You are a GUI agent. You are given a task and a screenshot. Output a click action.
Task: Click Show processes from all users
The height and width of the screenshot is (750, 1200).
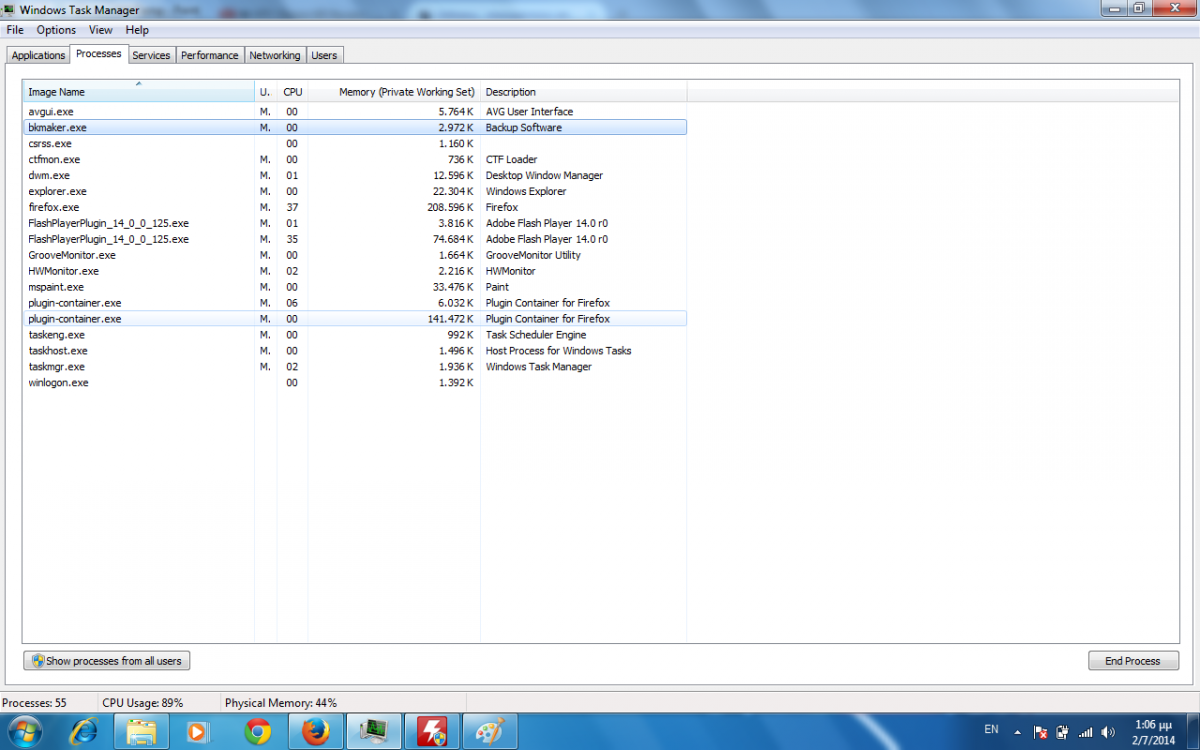click(107, 661)
